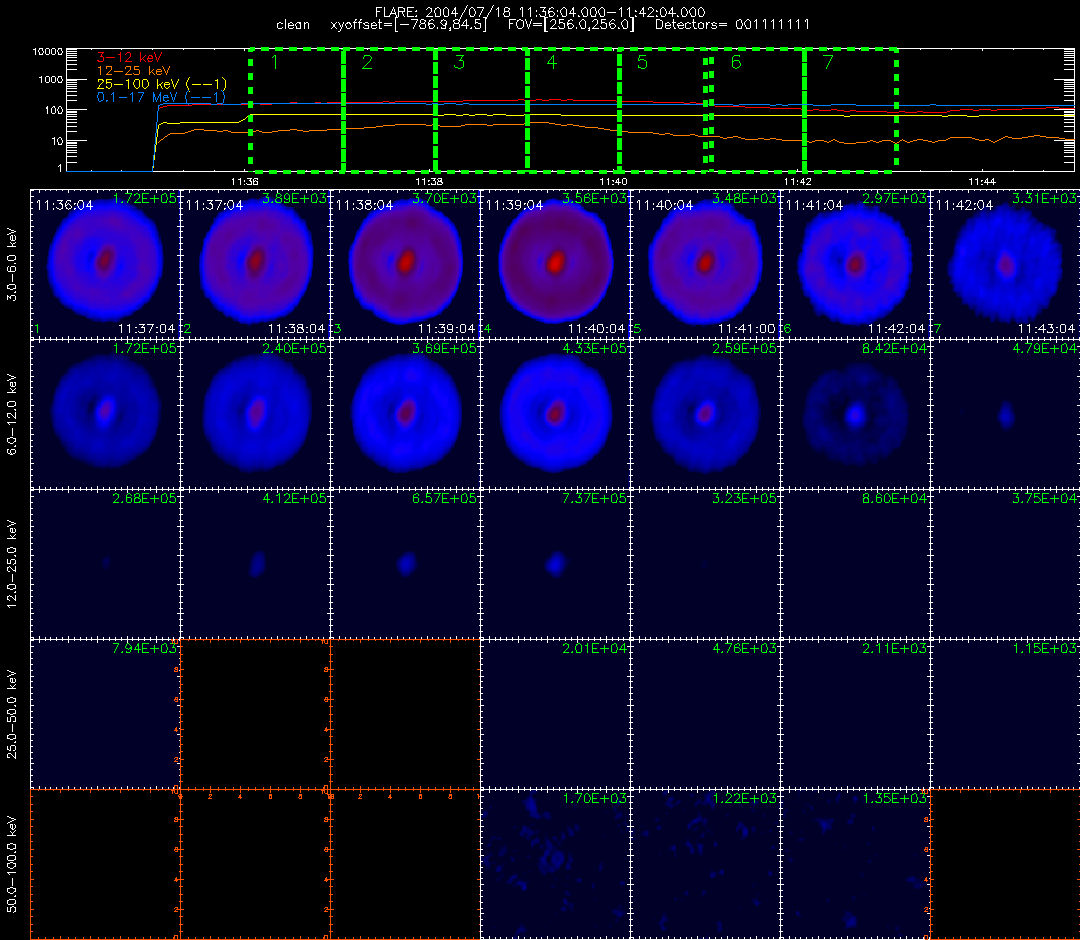Open the 25.0-50.0 keV image with peak 2.01E+04
Image resolution: width=1080 pixels, height=940 pixels.
pos(555,714)
